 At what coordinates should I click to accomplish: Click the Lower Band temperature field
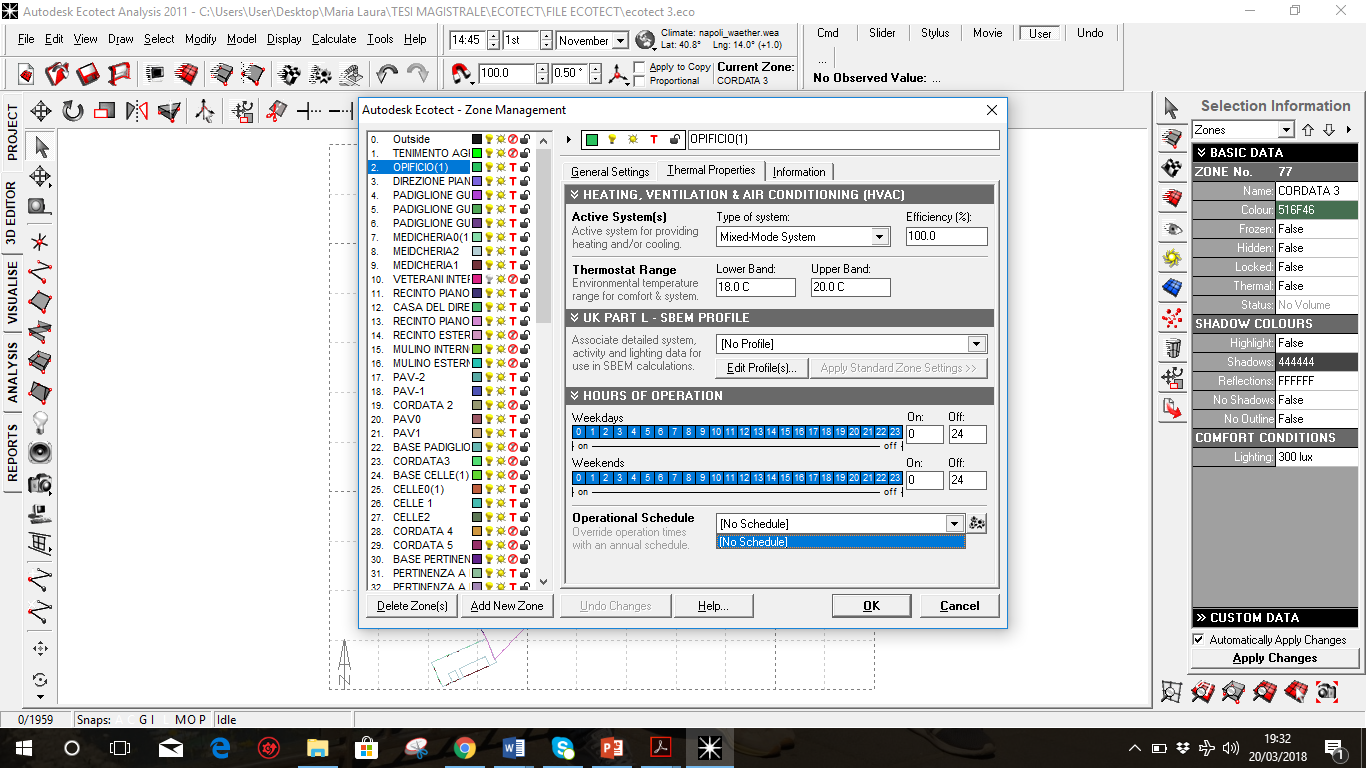coord(756,287)
